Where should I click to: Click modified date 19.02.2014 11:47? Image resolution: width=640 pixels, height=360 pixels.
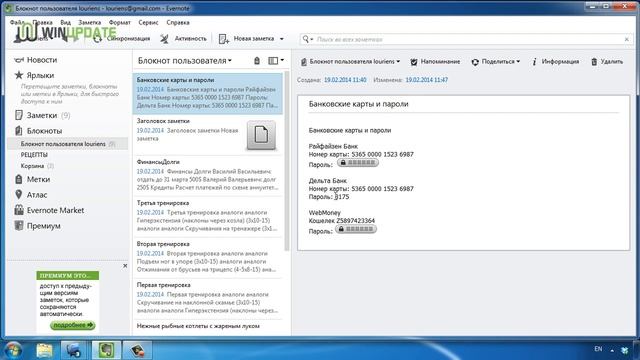pos(427,80)
